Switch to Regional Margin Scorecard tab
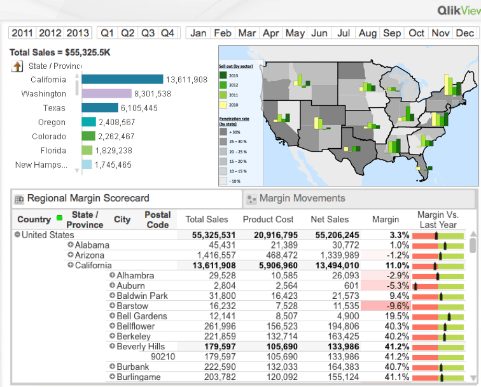This screenshot has width=481, height=387. (x=127, y=199)
